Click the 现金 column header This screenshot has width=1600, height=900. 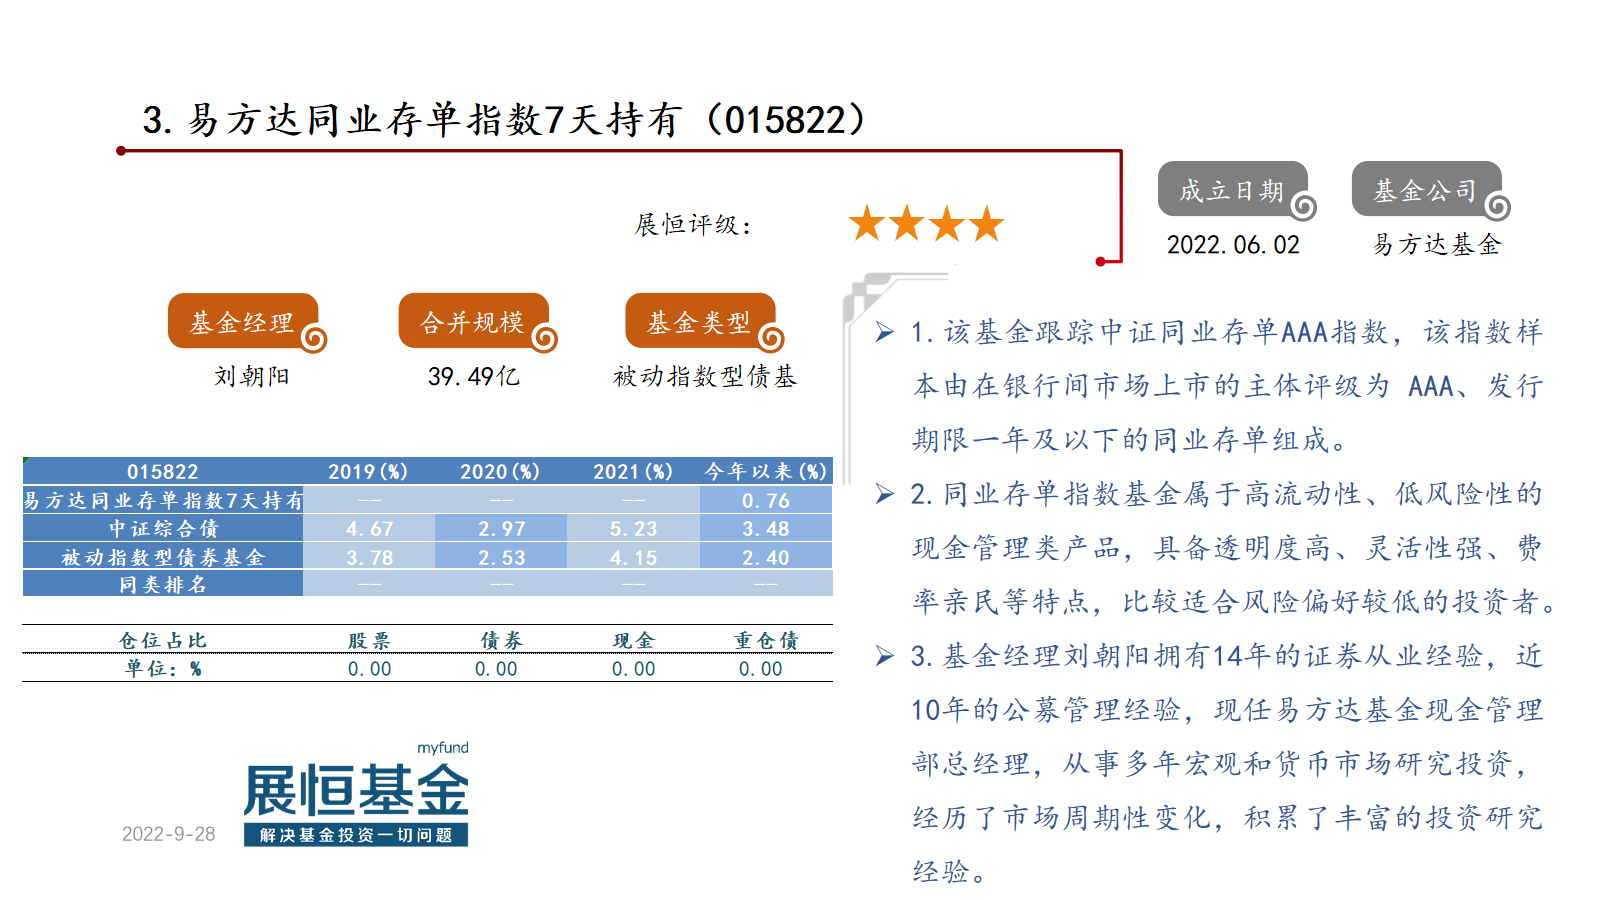[634, 640]
